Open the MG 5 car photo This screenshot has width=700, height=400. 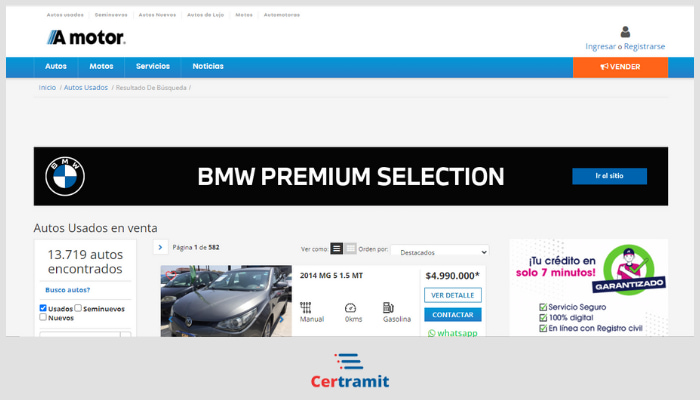coord(226,301)
